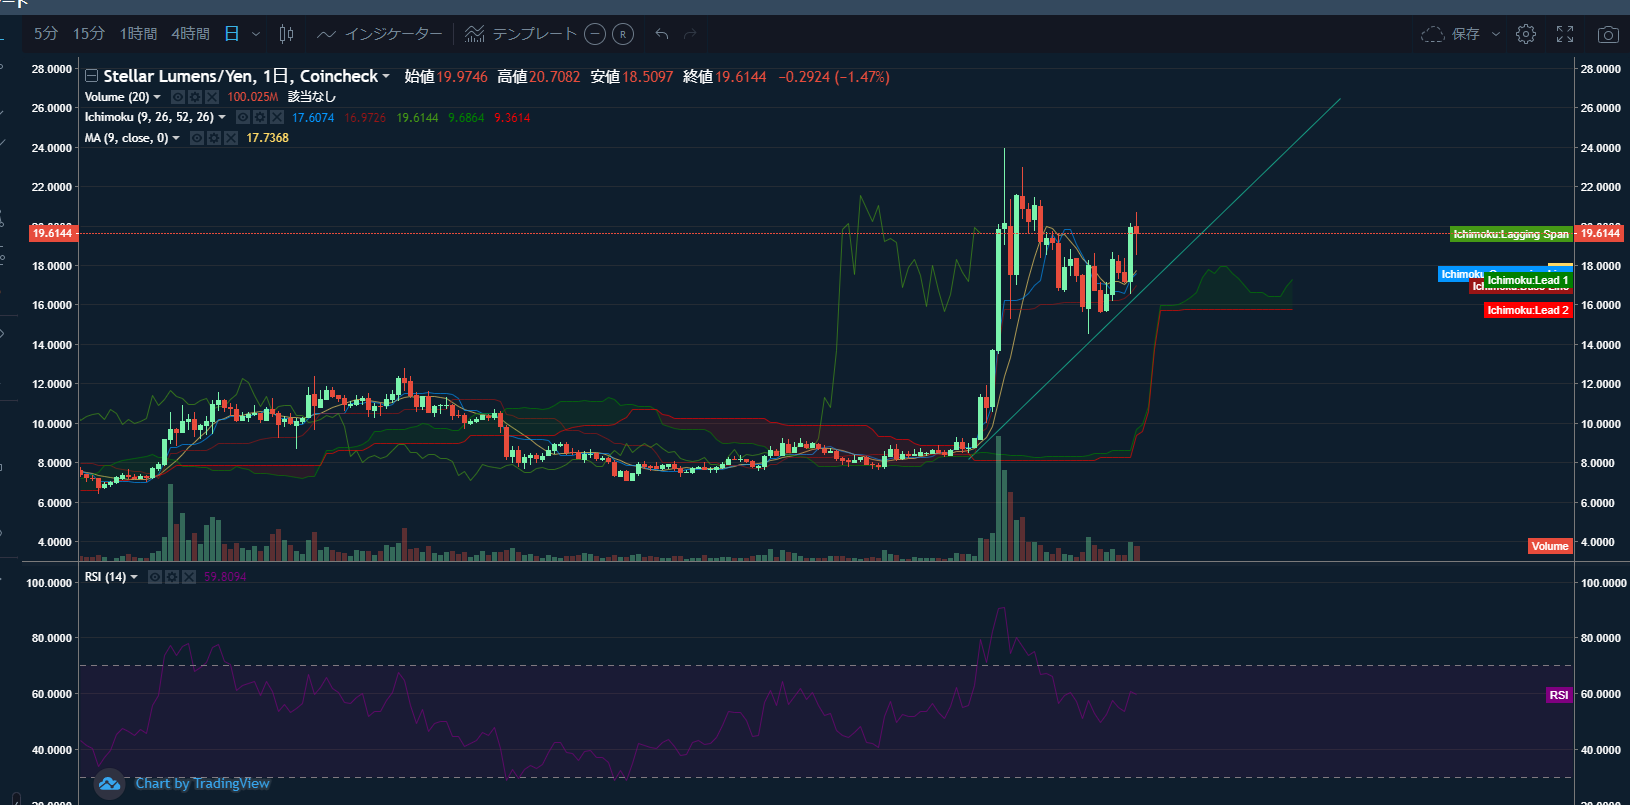This screenshot has width=1630, height=805.
Task: Toggle visibility of the RSI indicator
Action: coord(155,577)
